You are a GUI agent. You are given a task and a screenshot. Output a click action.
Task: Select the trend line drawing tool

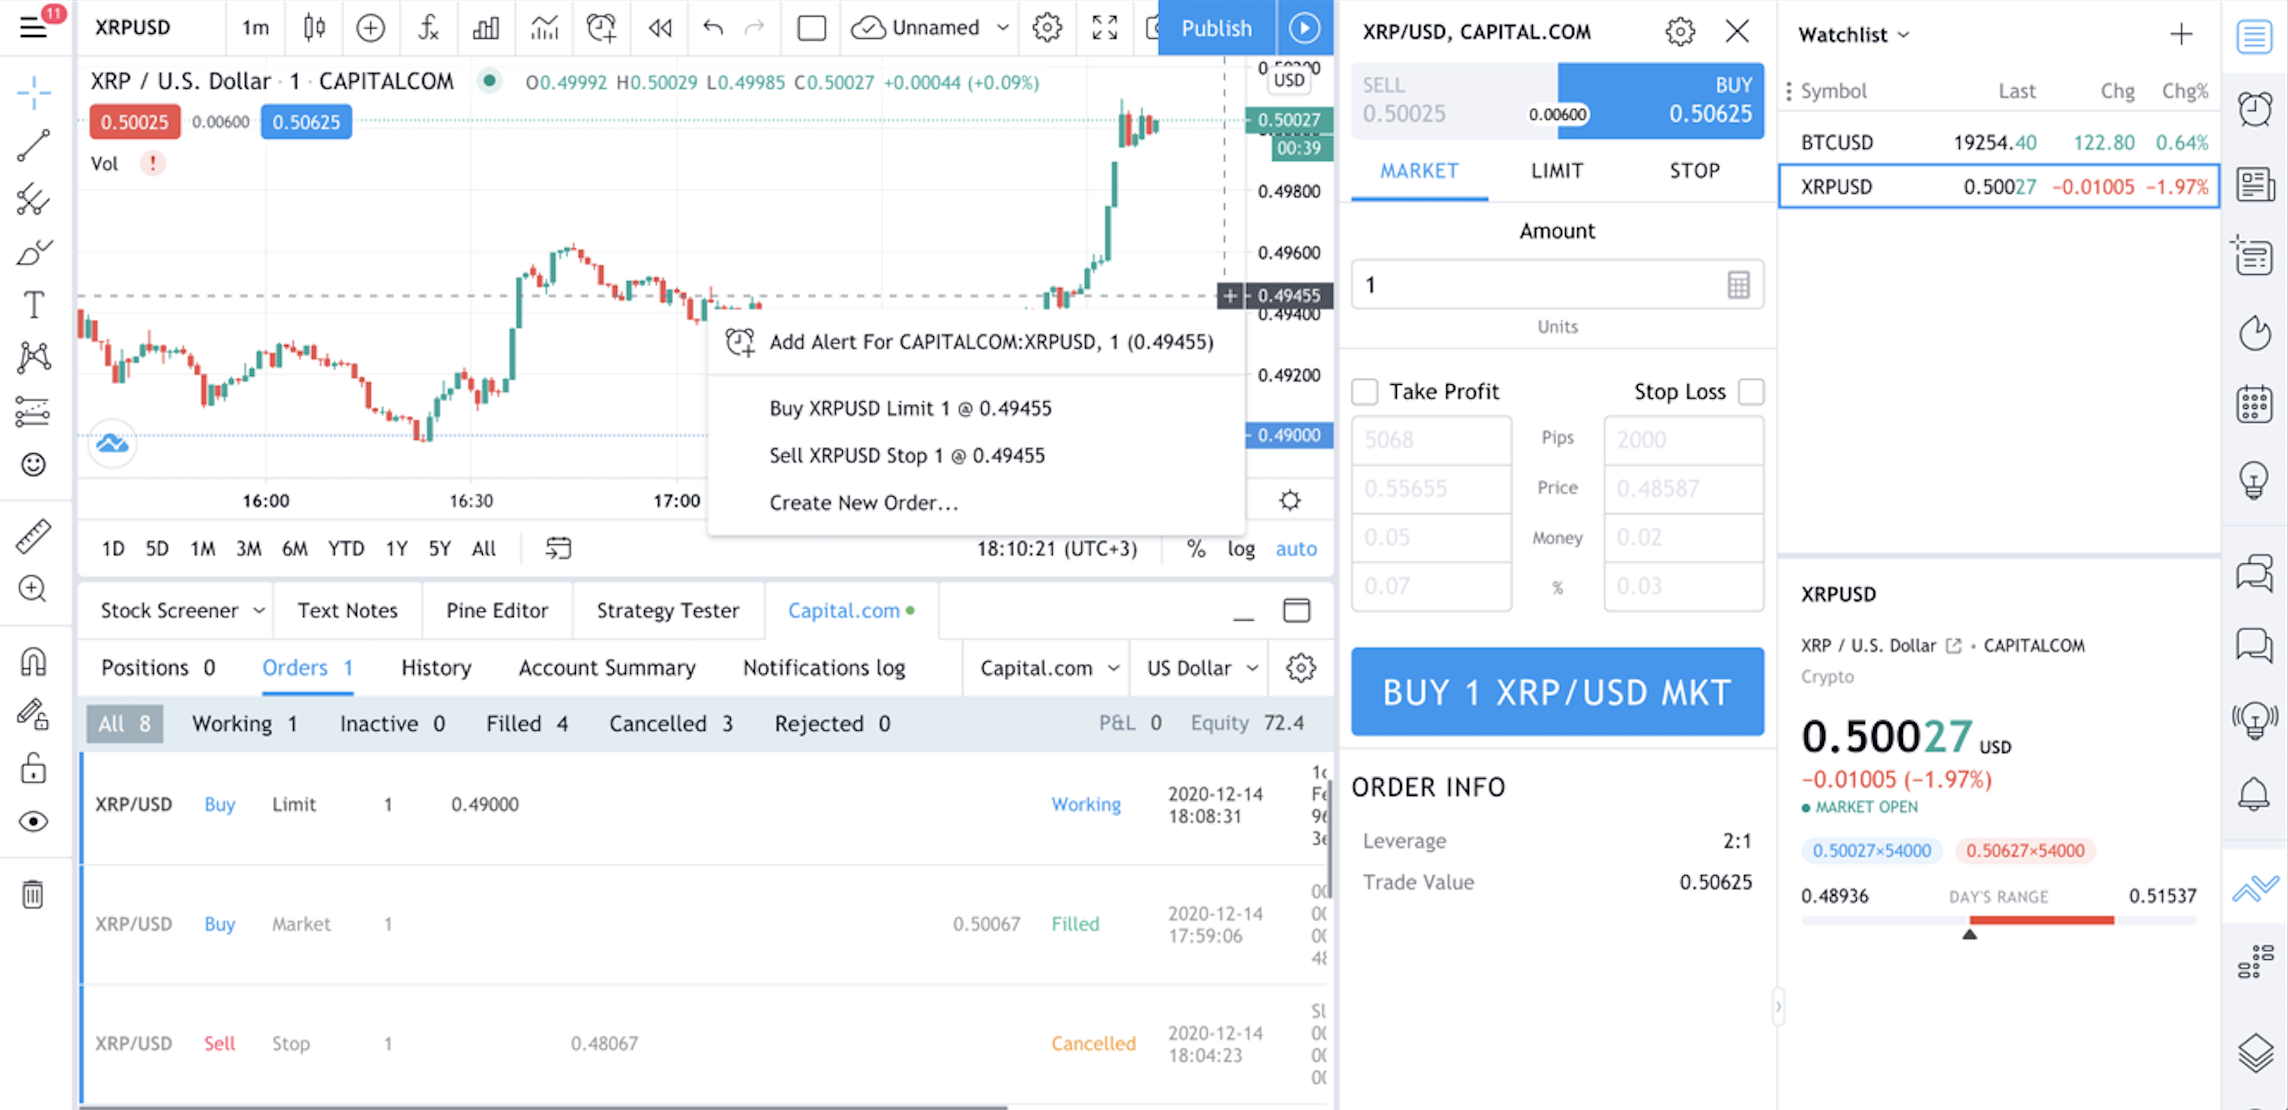[33, 146]
